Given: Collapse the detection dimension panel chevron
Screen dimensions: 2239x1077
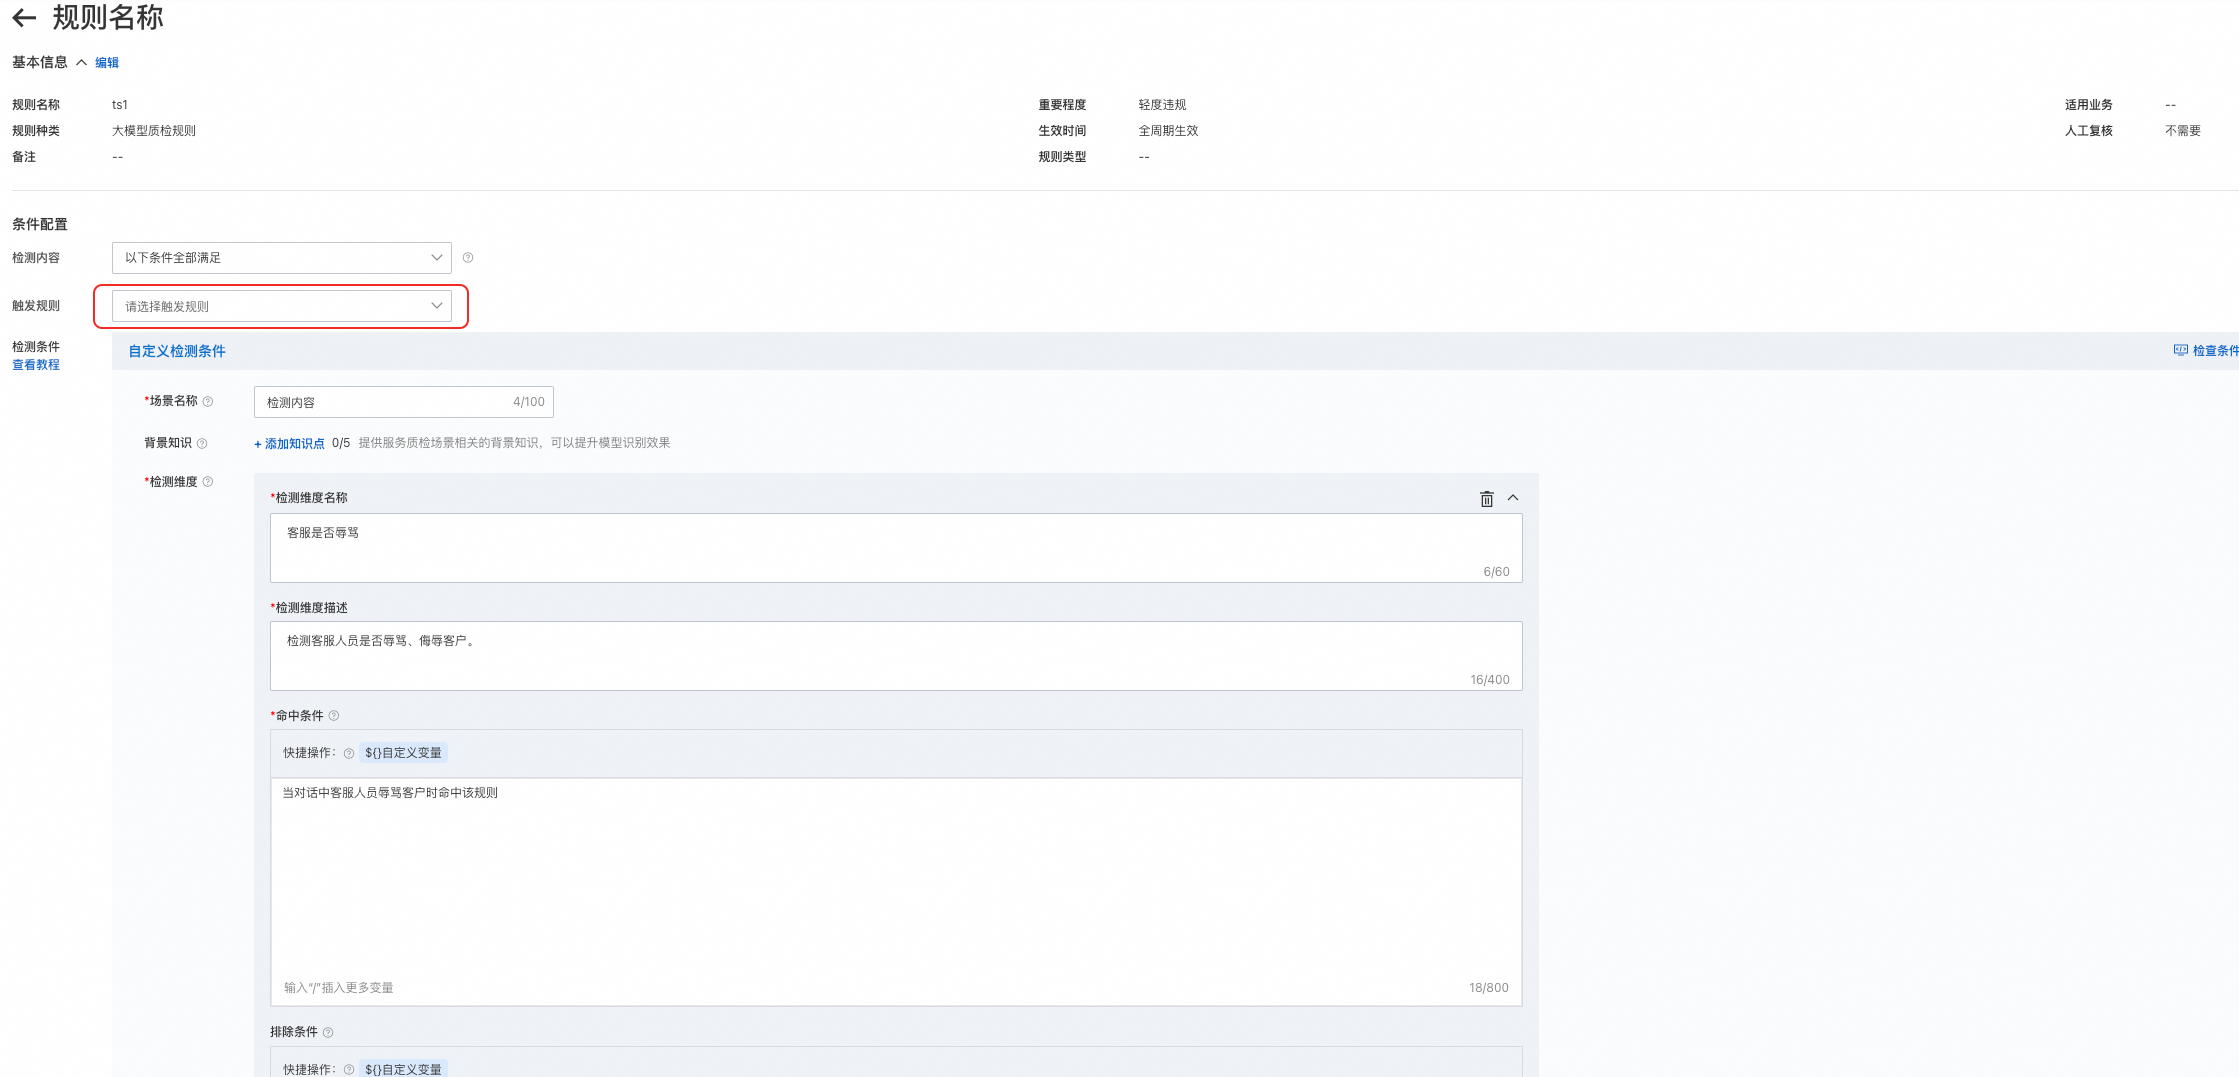Looking at the screenshot, I should (x=1513, y=498).
